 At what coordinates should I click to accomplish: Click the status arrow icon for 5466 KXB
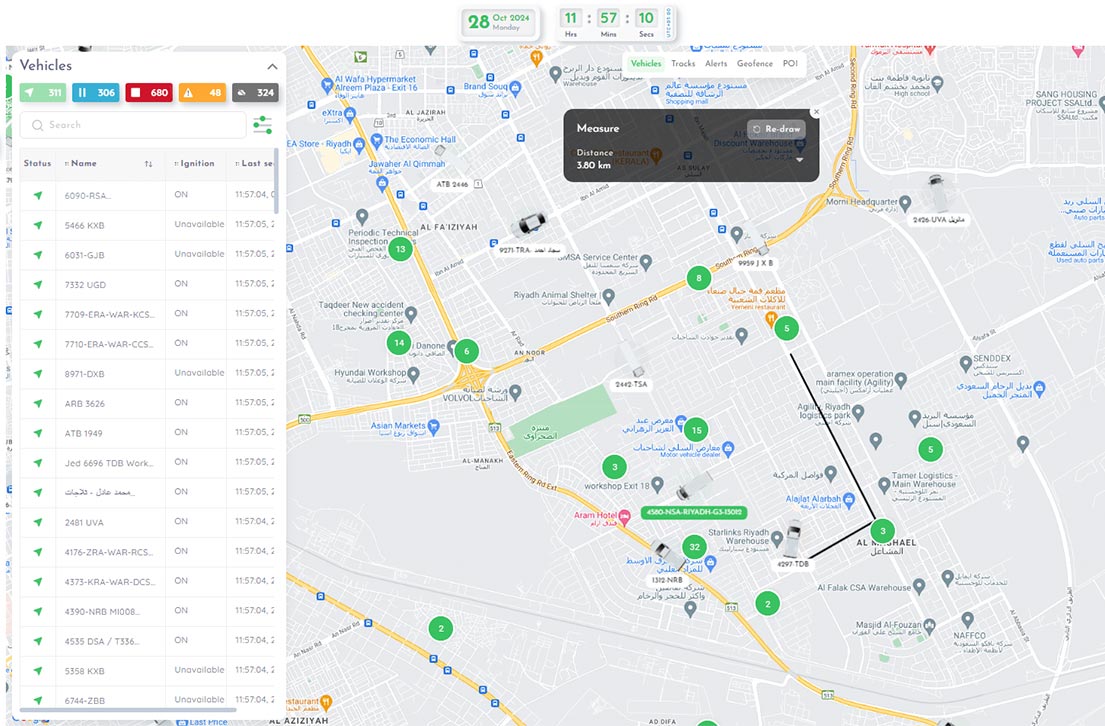point(38,225)
